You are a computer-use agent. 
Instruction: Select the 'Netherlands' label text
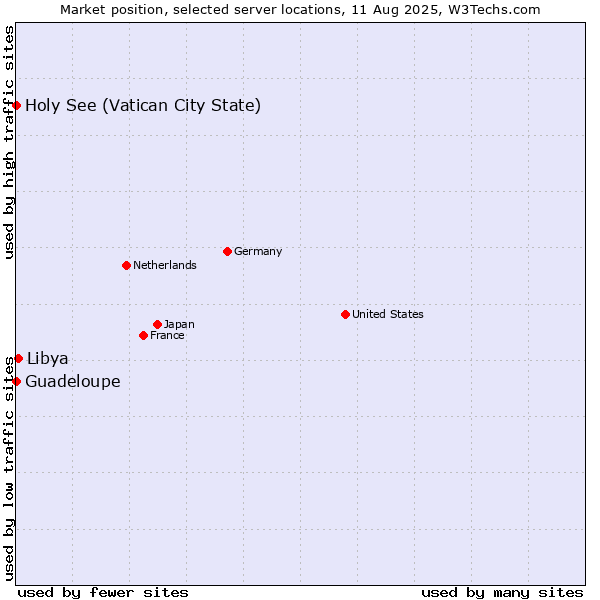(x=165, y=265)
